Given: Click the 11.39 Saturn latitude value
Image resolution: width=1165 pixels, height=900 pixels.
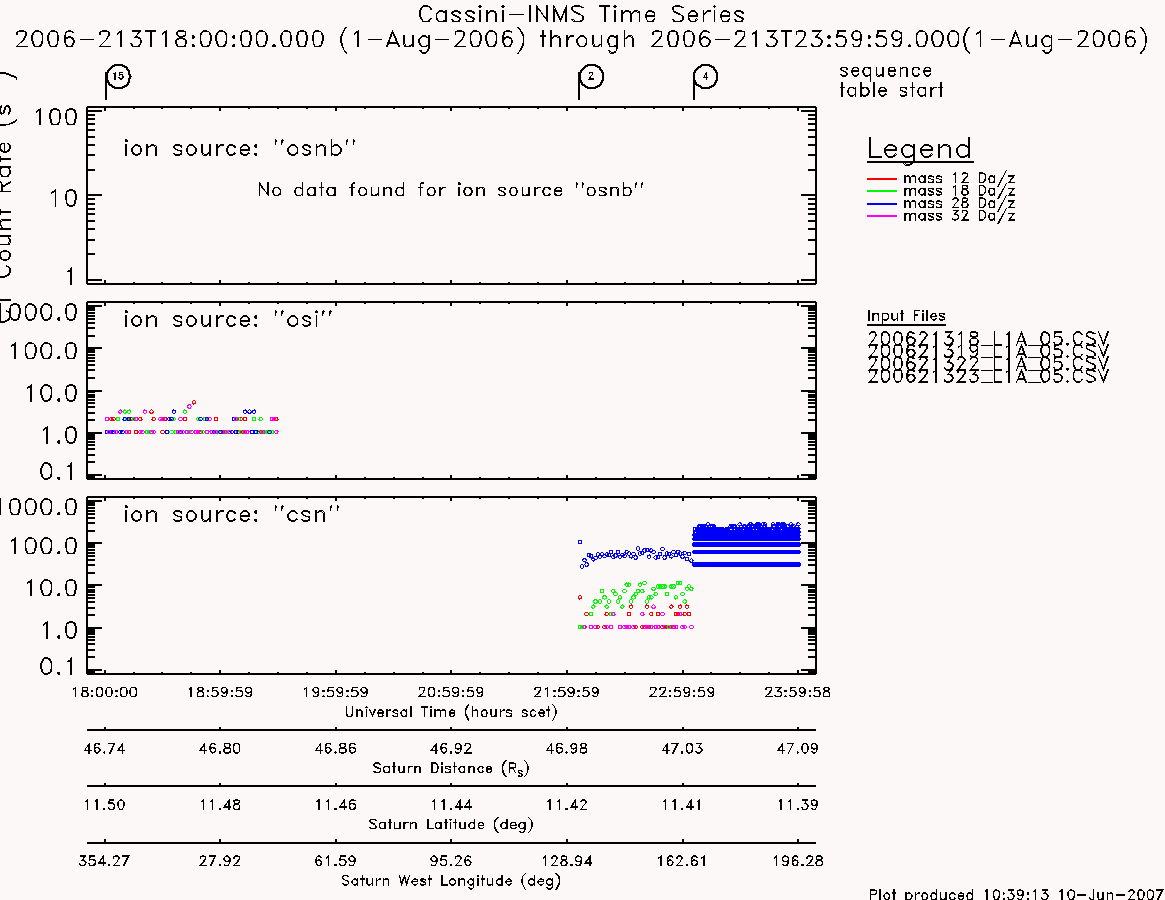Looking at the screenshot, I should coord(797,805).
